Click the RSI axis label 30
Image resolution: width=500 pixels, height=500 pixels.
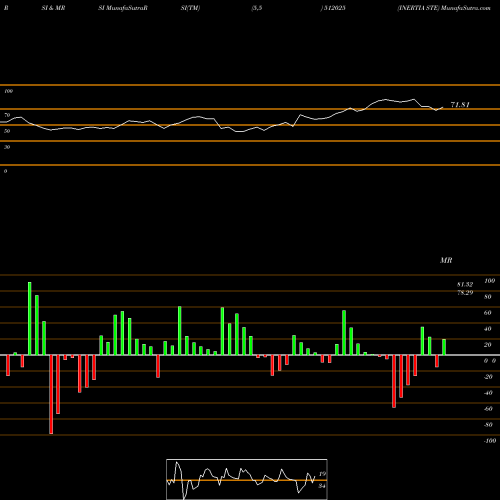[7, 147]
